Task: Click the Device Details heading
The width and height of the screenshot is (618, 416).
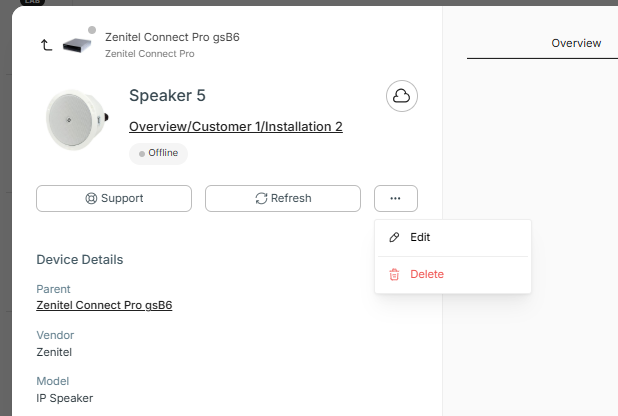Action: click(x=79, y=259)
